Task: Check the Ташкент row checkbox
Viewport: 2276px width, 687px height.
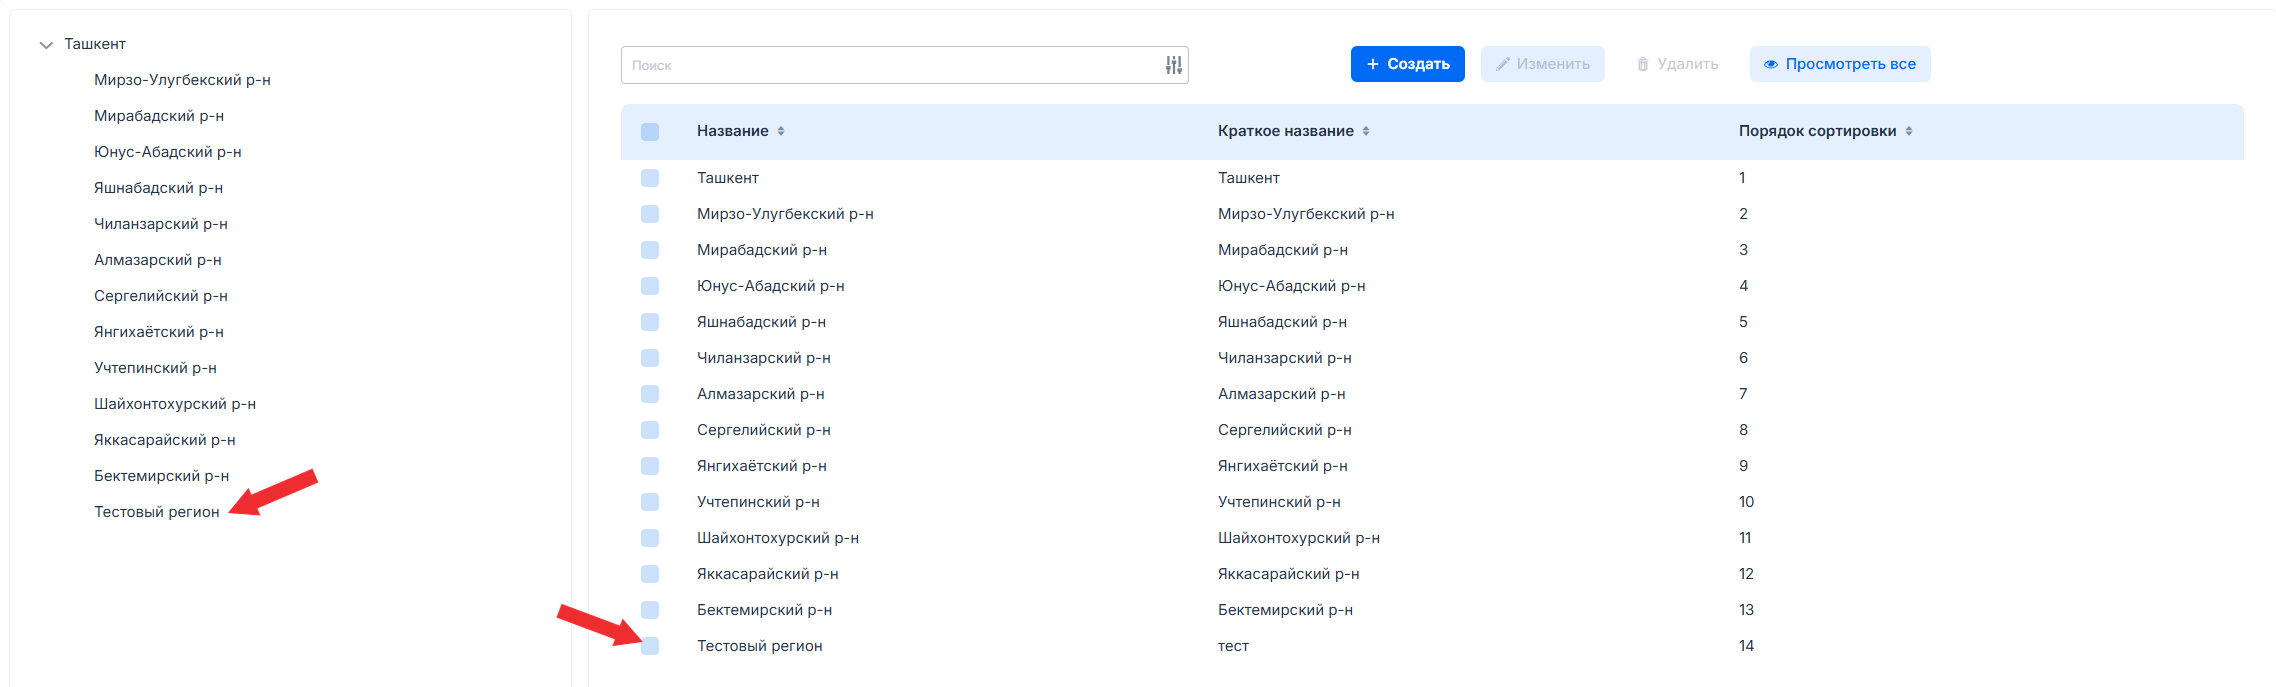Action: [x=650, y=178]
